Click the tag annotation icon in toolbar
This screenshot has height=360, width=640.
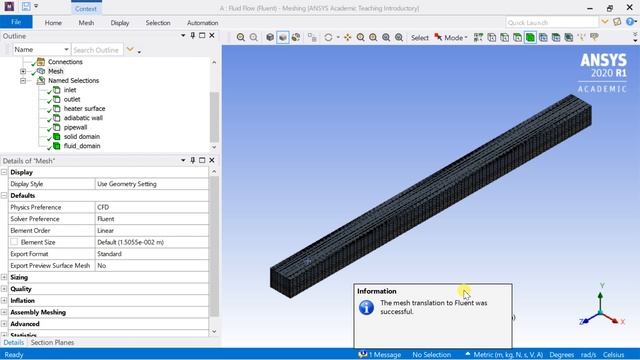click(x=595, y=37)
